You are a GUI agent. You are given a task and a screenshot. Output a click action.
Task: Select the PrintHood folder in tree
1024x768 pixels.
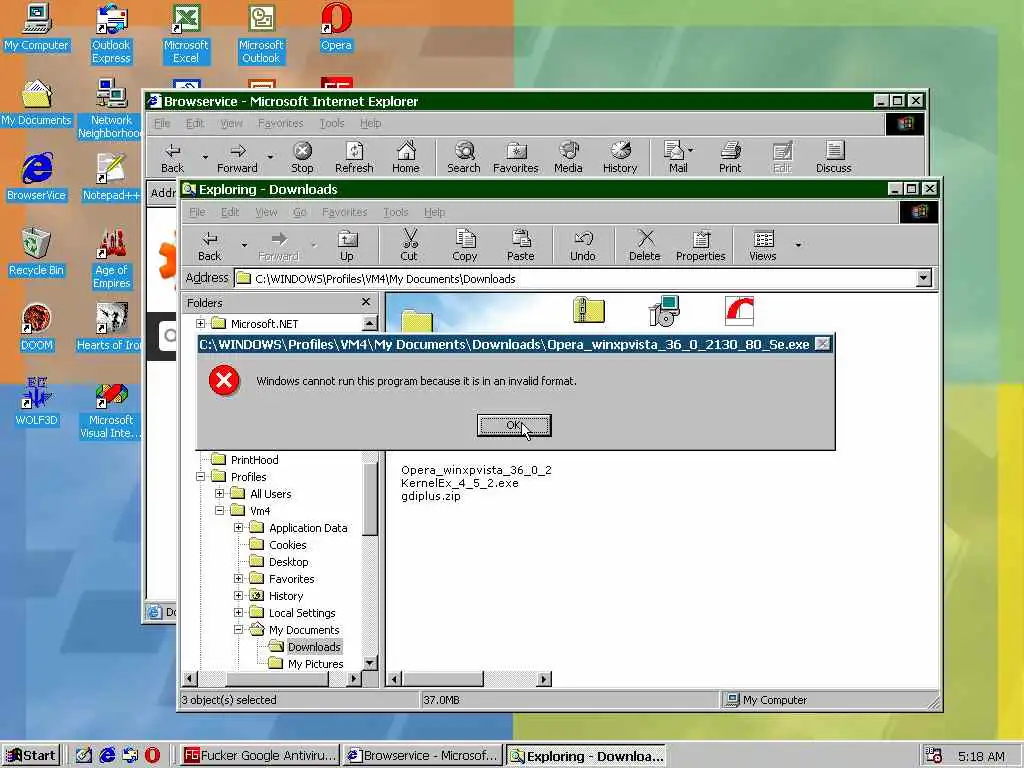pos(254,460)
